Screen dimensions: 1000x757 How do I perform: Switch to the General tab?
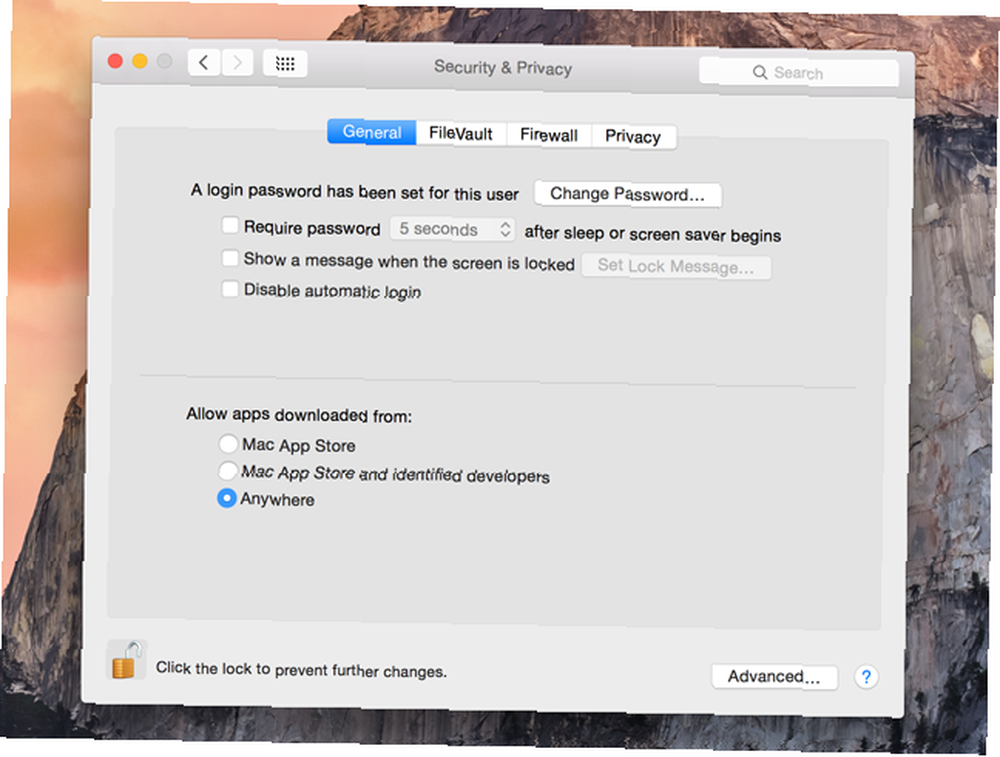(372, 132)
